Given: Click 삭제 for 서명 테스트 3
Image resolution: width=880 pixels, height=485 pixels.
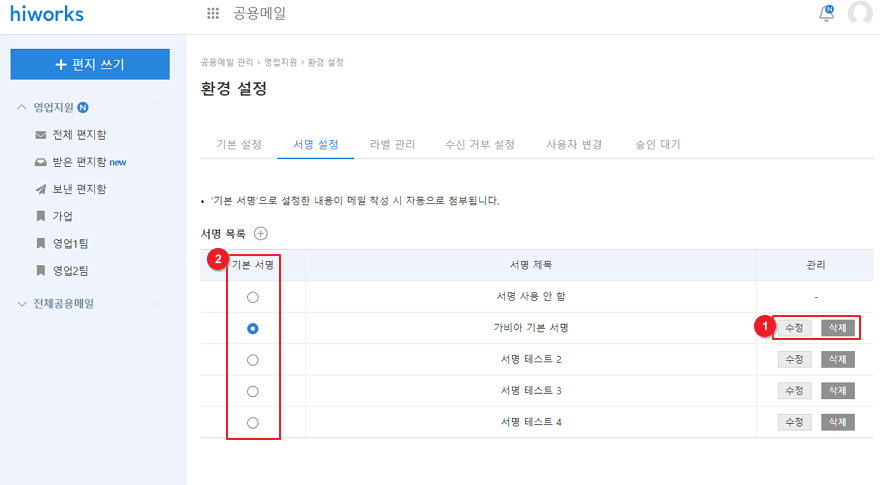Looking at the screenshot, I should pyautogui.click(x=837, y=391).
